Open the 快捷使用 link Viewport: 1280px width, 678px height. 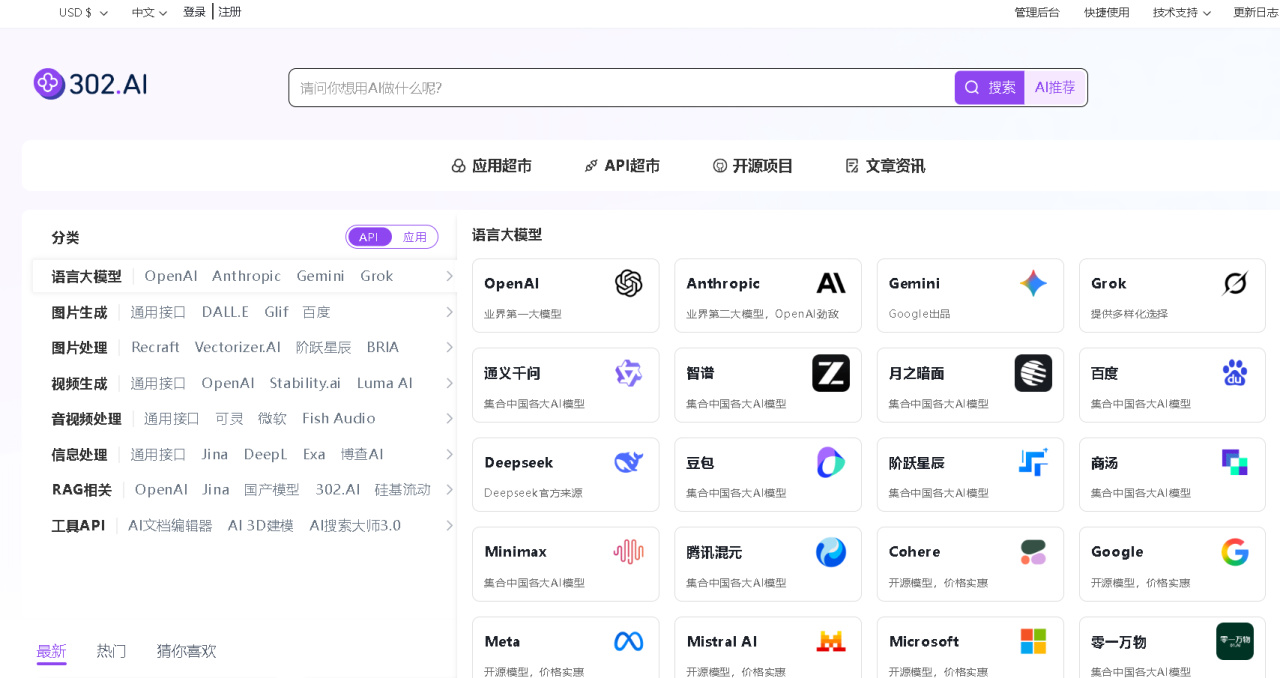1107,12
